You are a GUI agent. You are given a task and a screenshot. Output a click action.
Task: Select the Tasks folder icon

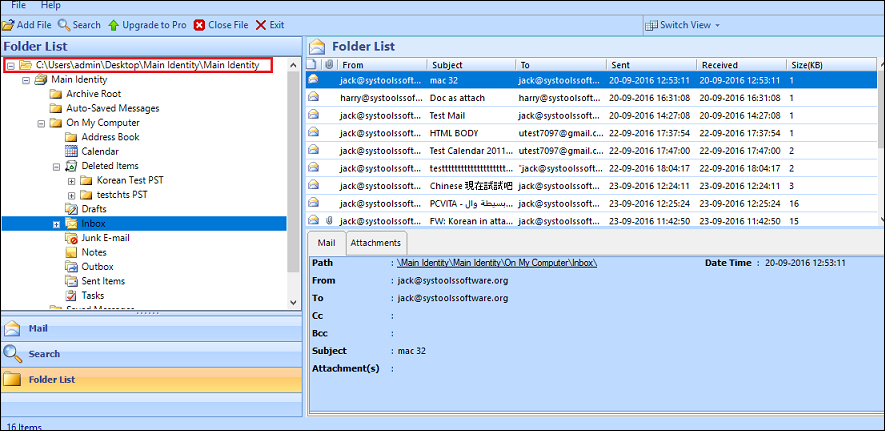tap(71, 295)
